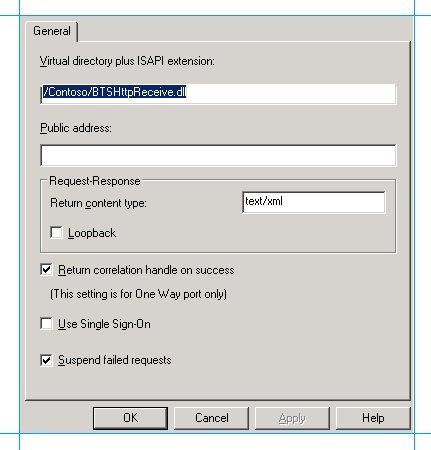Confirm settings with the OK button

130,418
